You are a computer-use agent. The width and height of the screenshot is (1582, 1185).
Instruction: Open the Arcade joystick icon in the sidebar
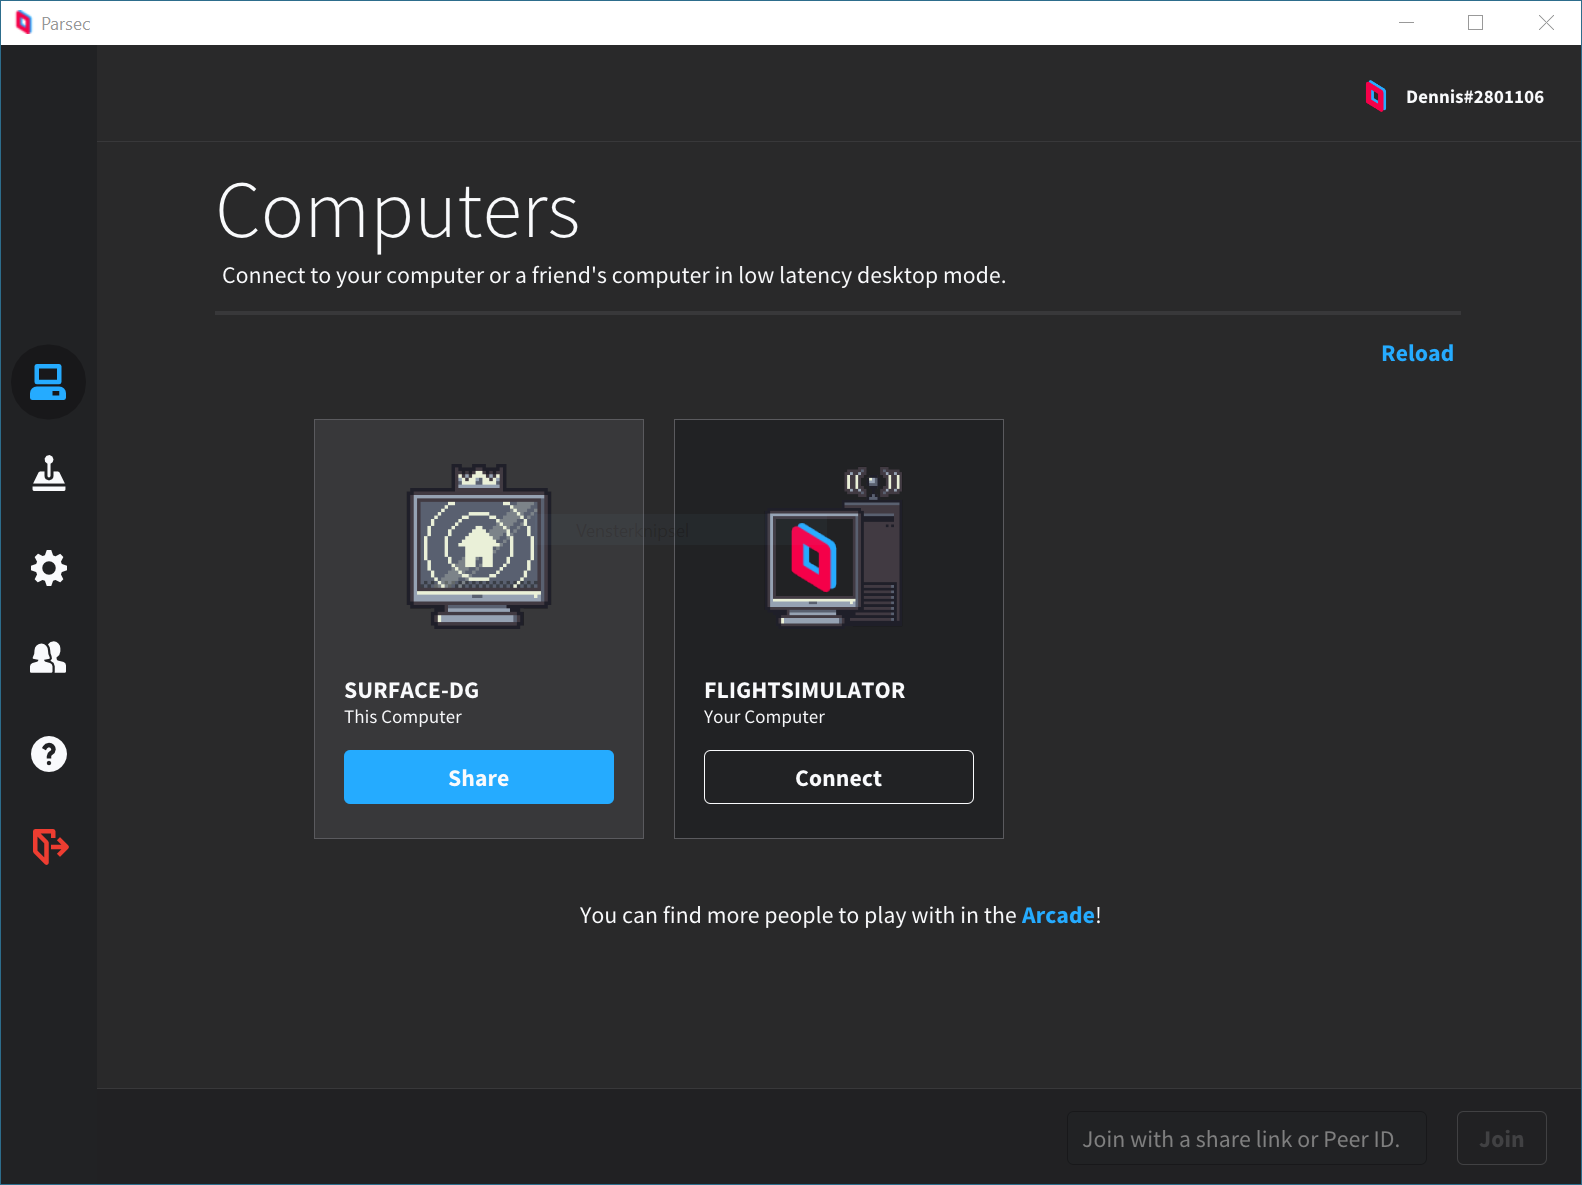pyautogui.click(x=48, y=474)
